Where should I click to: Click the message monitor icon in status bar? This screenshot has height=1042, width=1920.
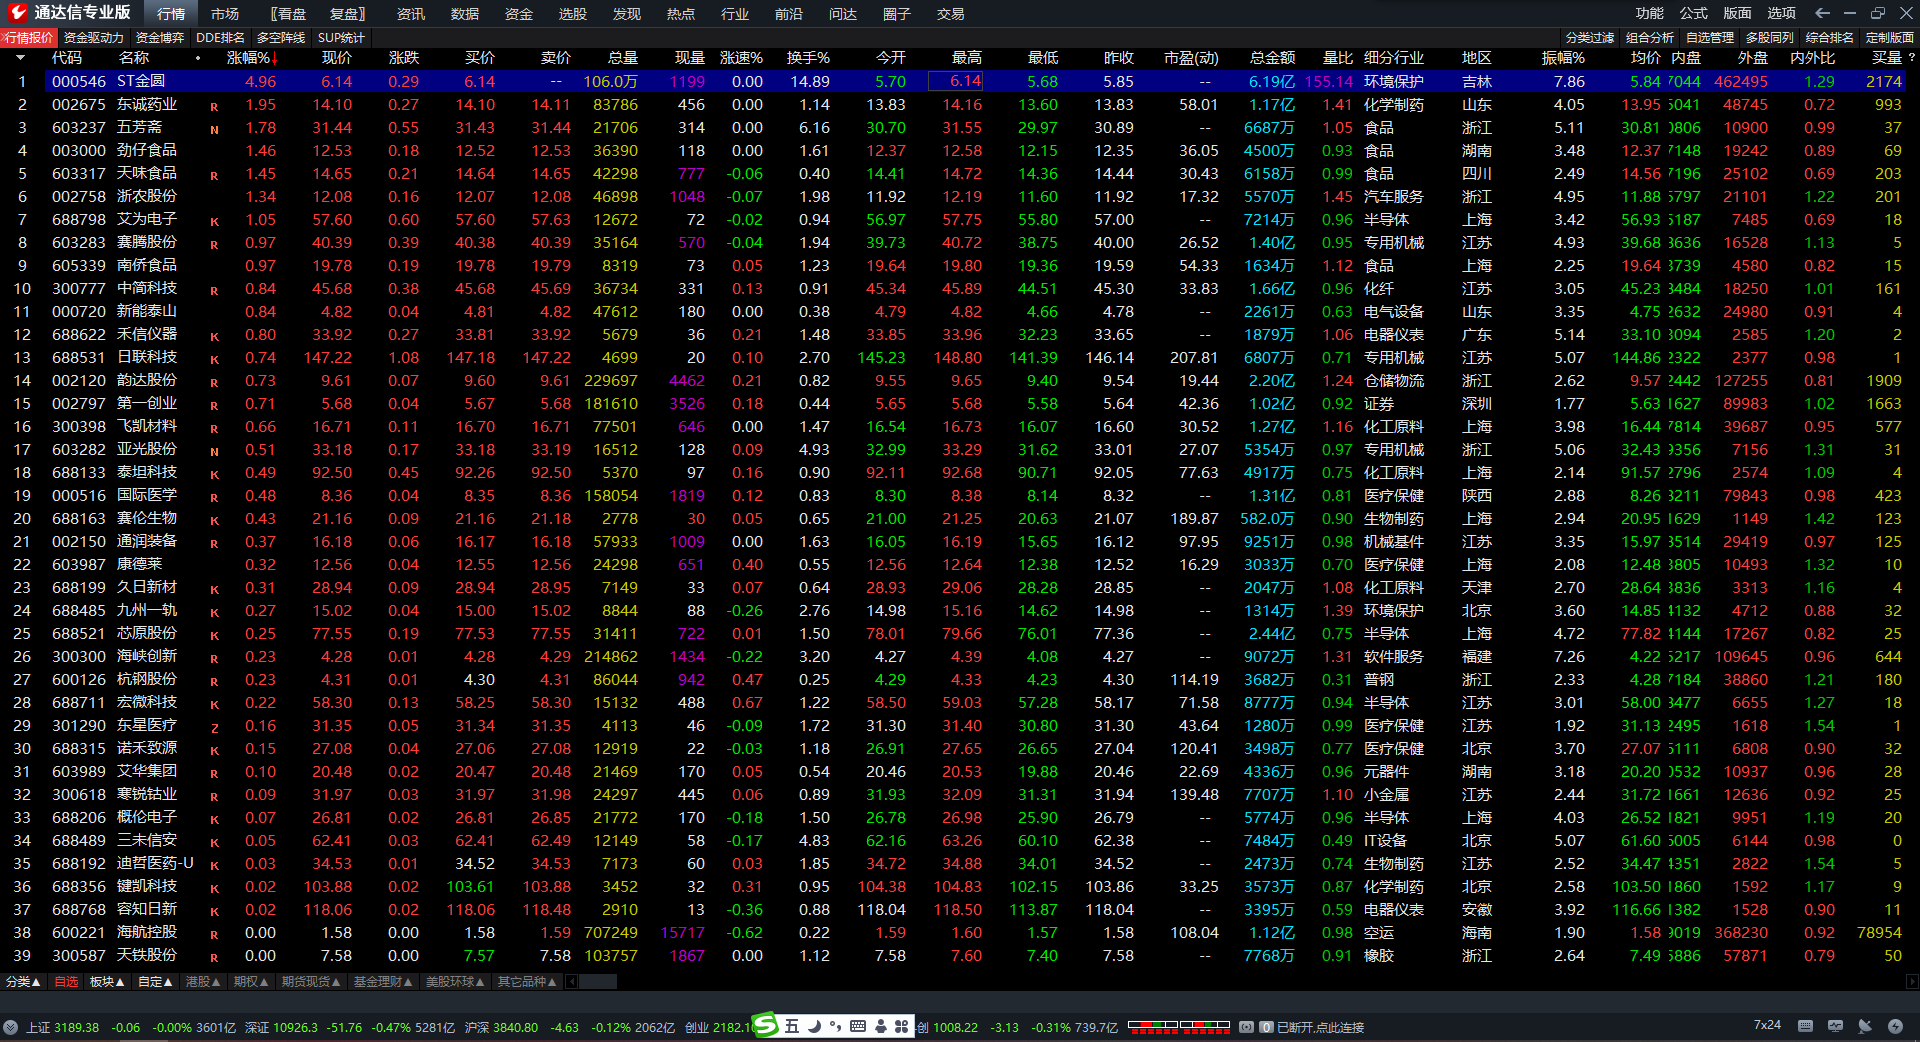pyautogui.click(x=1835, y=1026)
